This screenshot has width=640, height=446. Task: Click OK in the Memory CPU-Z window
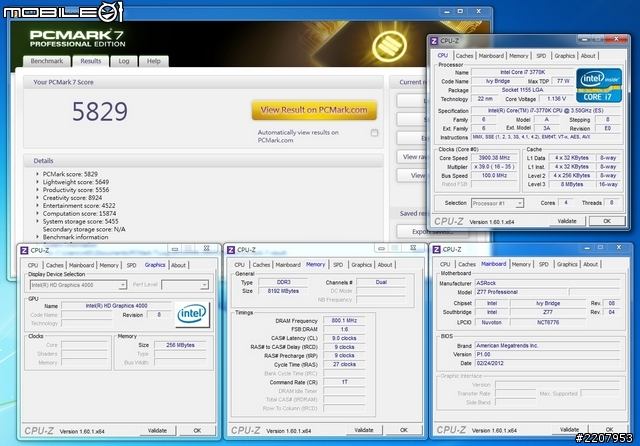click(x=404, y=430)
